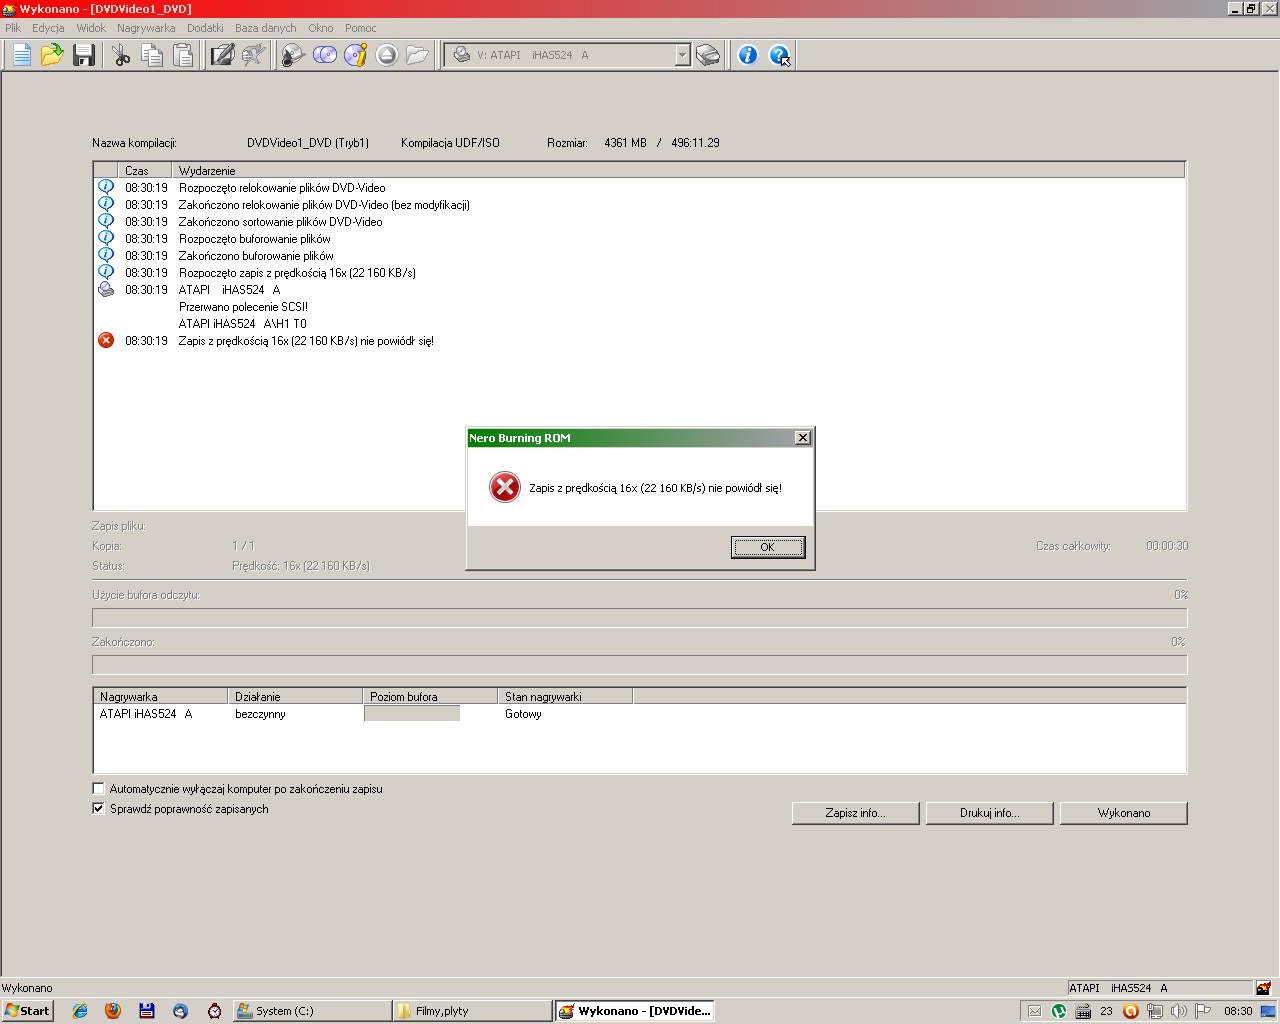Click the Drukuj info... button
This screenshot has width=1280, height=1024.
989,813
